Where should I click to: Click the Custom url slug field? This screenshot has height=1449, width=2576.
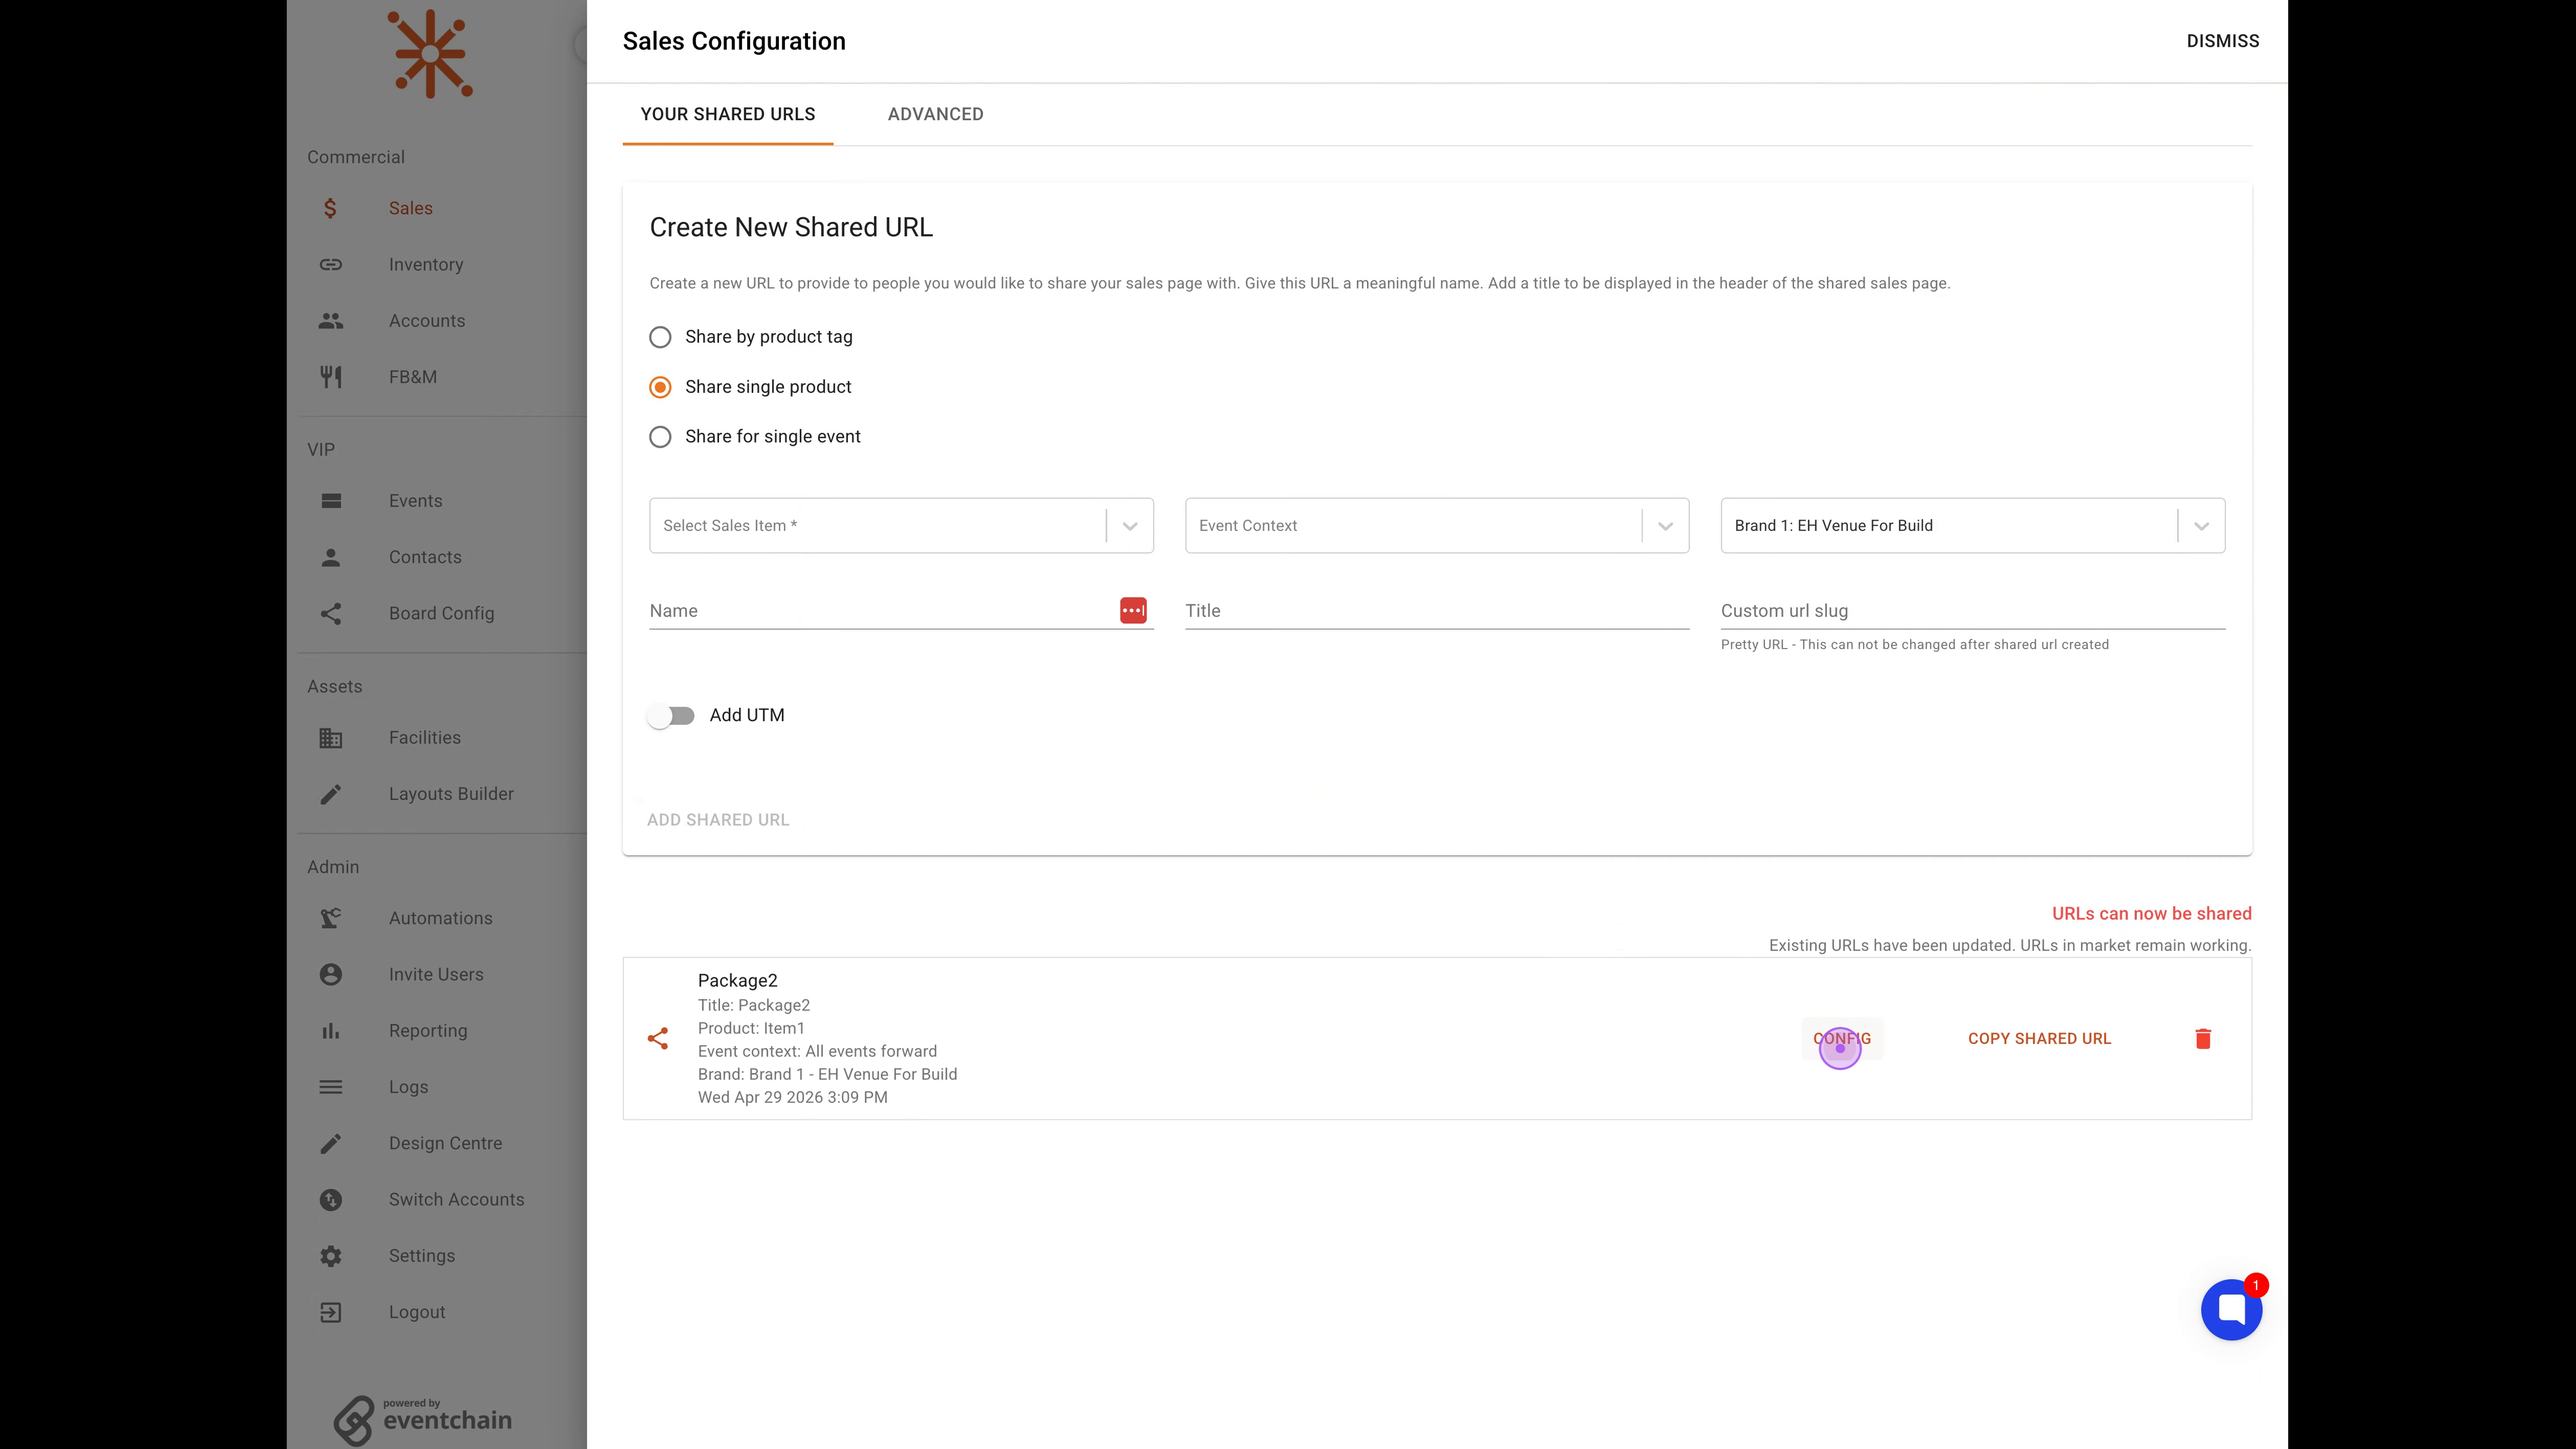1973,611
